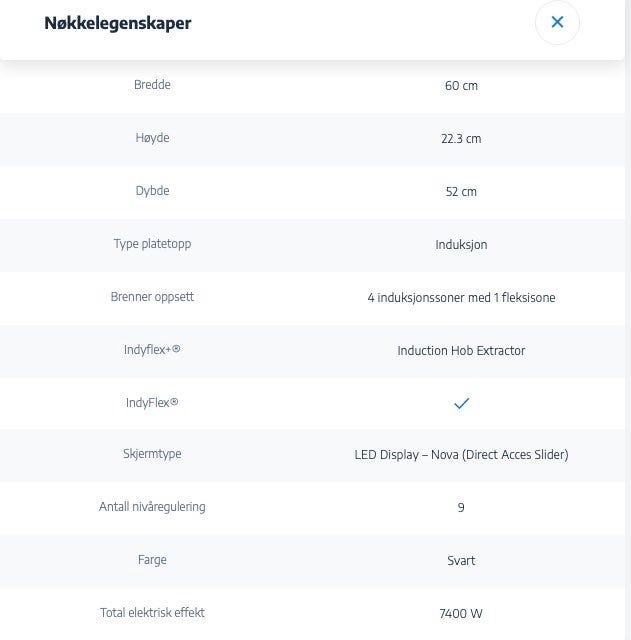
Task: Select the 52 cm depth value
Action: click(x=461, y=192)
